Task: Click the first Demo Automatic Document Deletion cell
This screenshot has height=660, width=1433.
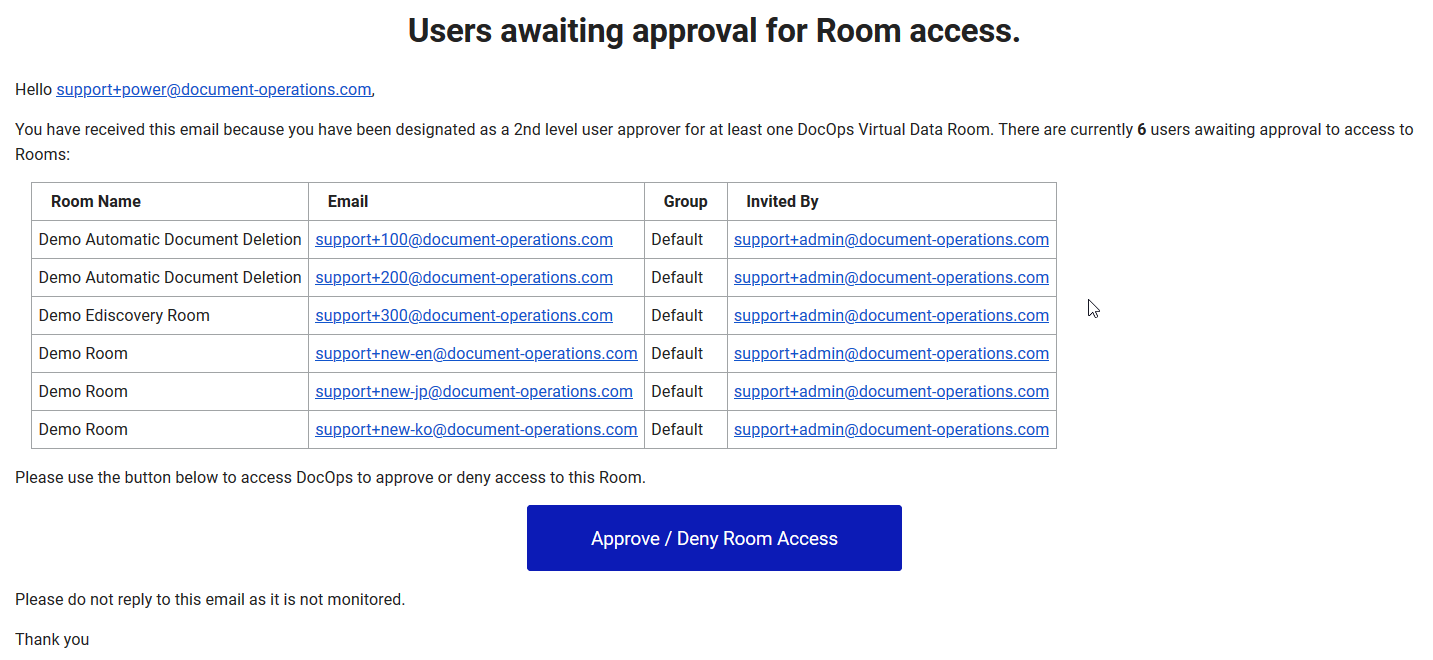Action: [169, 239]
